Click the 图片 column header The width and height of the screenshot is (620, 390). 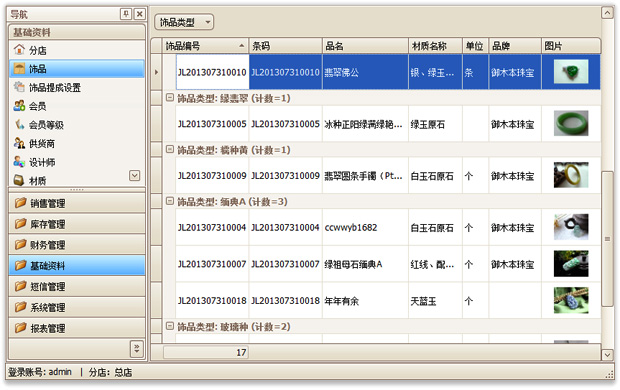click(x=571, y=46)
